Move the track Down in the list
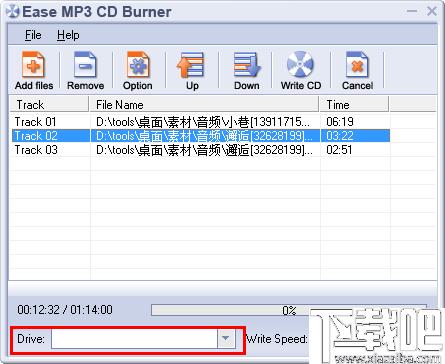The width and height of the screenshot is (445, 364). 247,71
